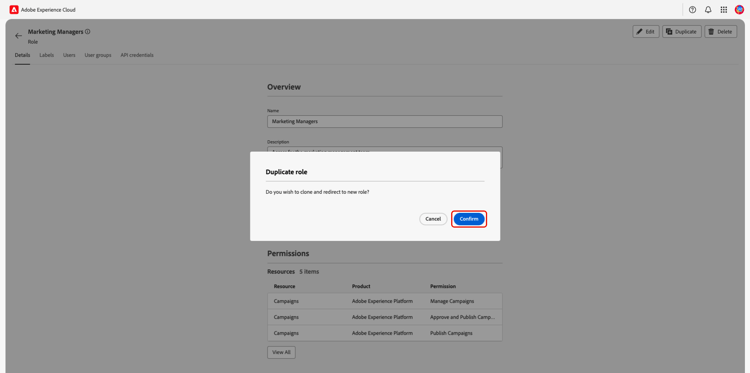The image size is (750, 373).
Task: Open the app switcher grid icon
Action: pyautogui.click(x=724, y=10)
